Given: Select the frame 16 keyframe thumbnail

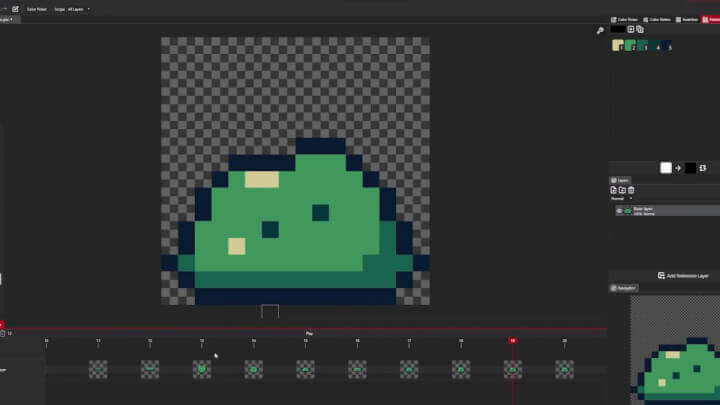Looking at the screenshot, I should 357,370.
